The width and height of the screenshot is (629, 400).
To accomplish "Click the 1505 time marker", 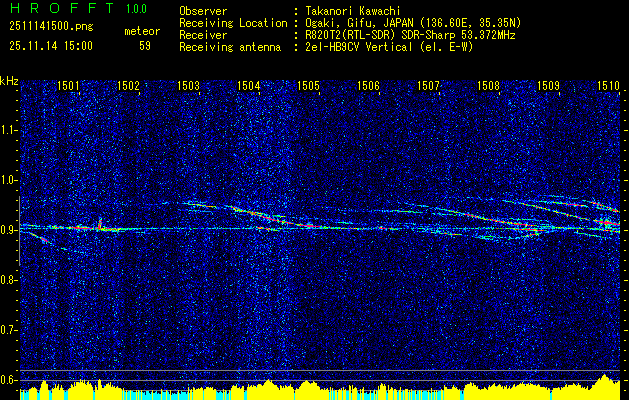I will 308,87.
